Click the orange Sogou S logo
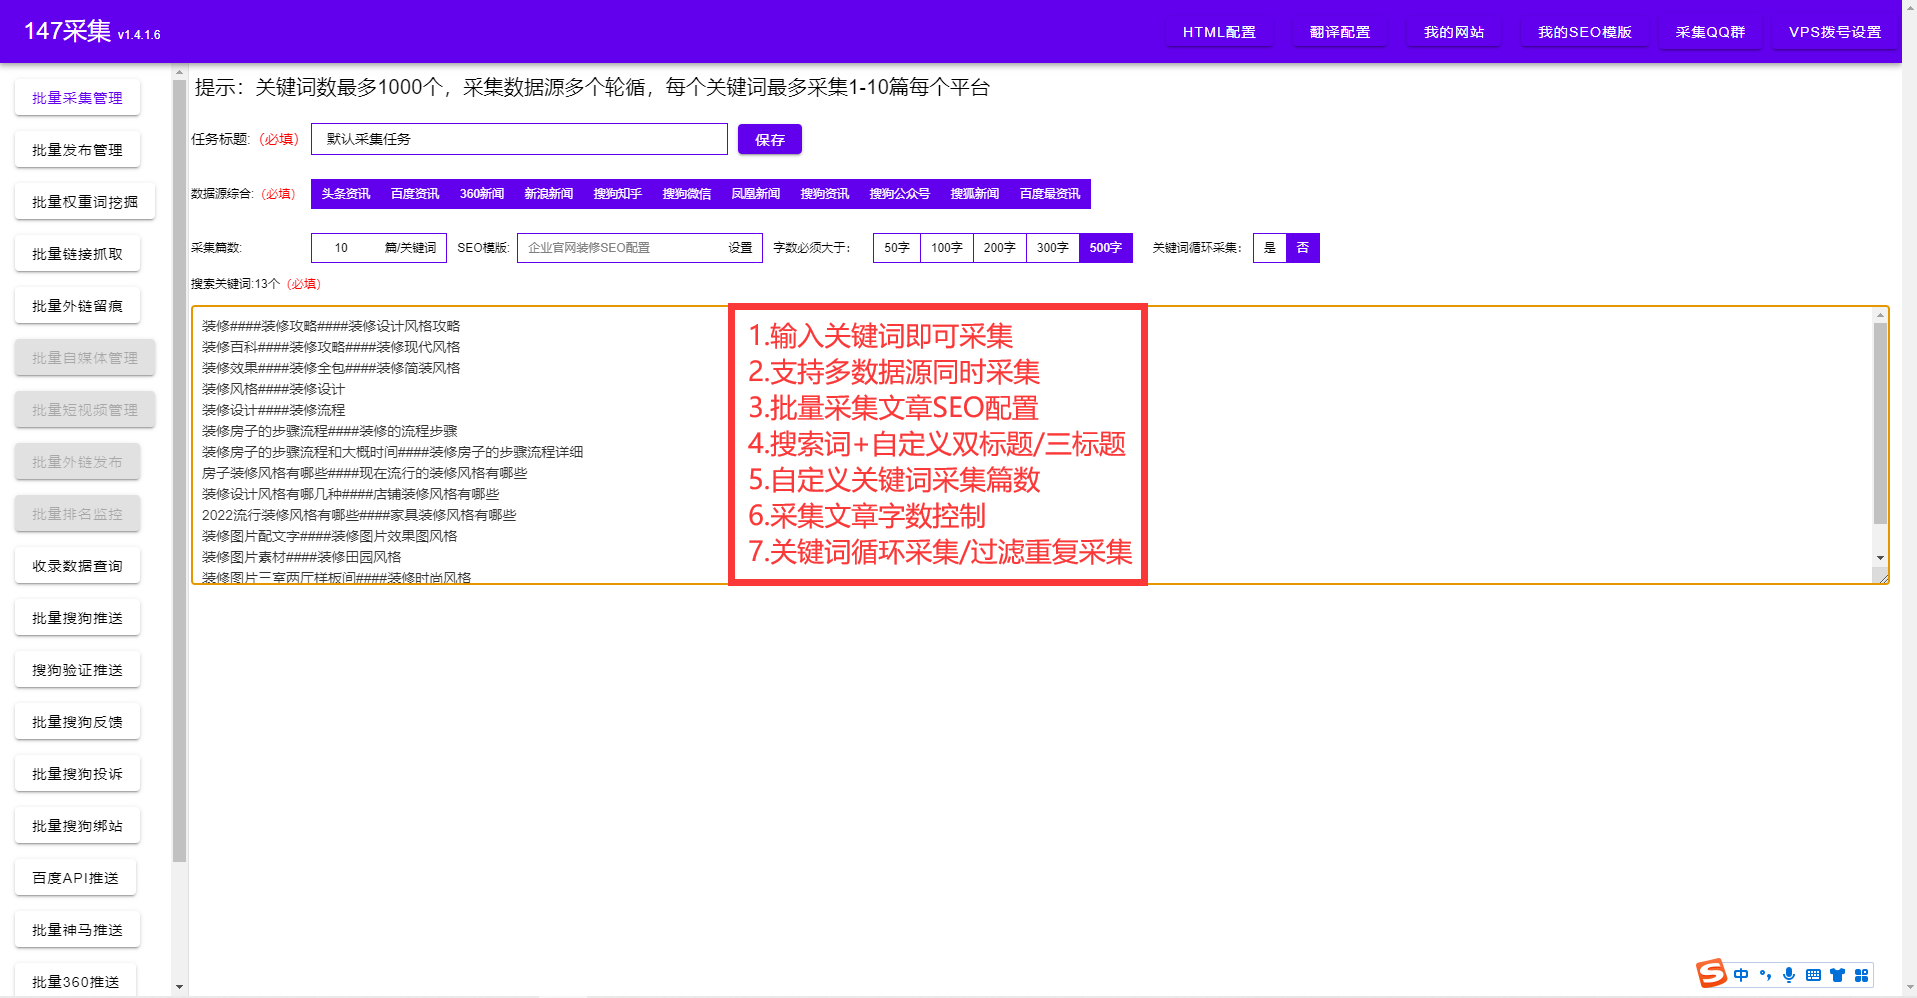 tap(1712, 973)
